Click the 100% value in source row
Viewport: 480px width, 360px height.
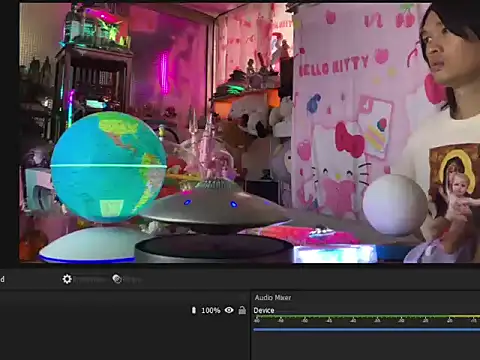pos(211,310)
